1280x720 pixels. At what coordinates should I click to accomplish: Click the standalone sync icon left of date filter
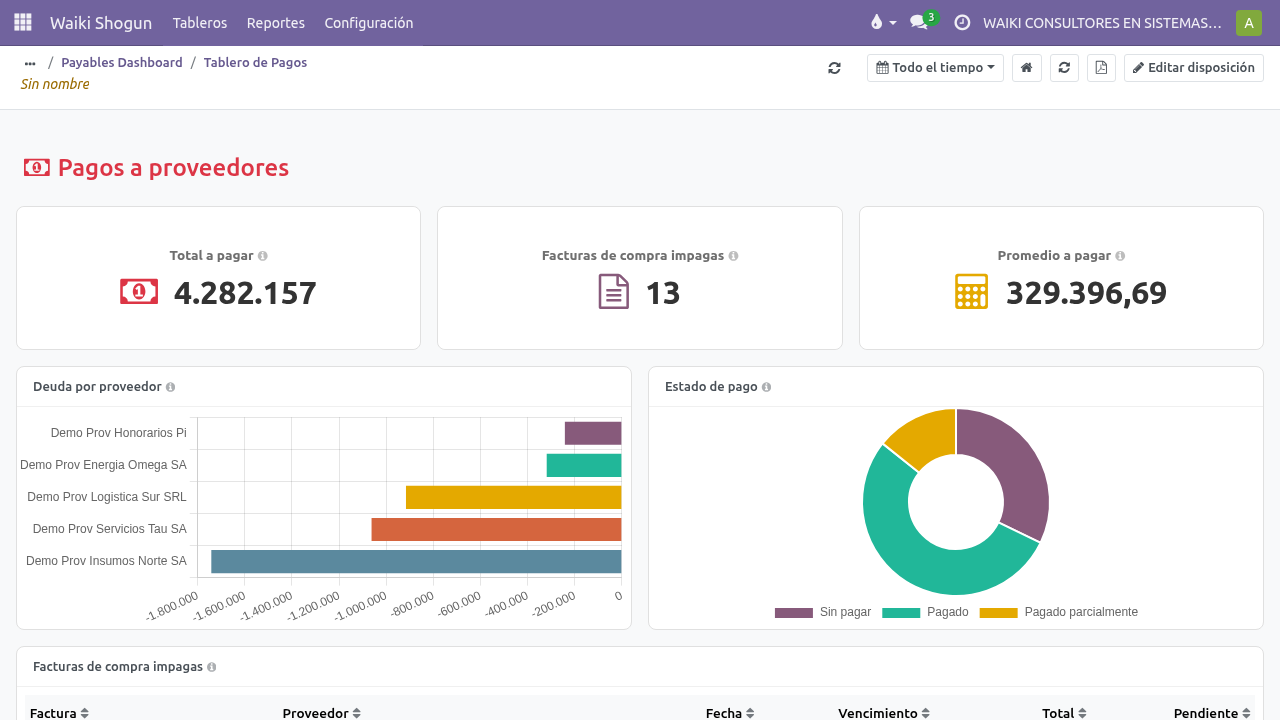coord(834,68)
